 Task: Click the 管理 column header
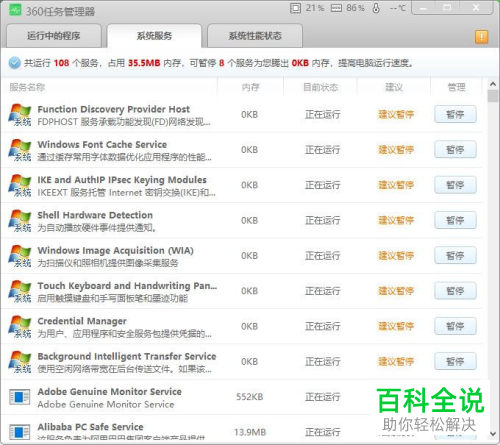click(456, 87)
